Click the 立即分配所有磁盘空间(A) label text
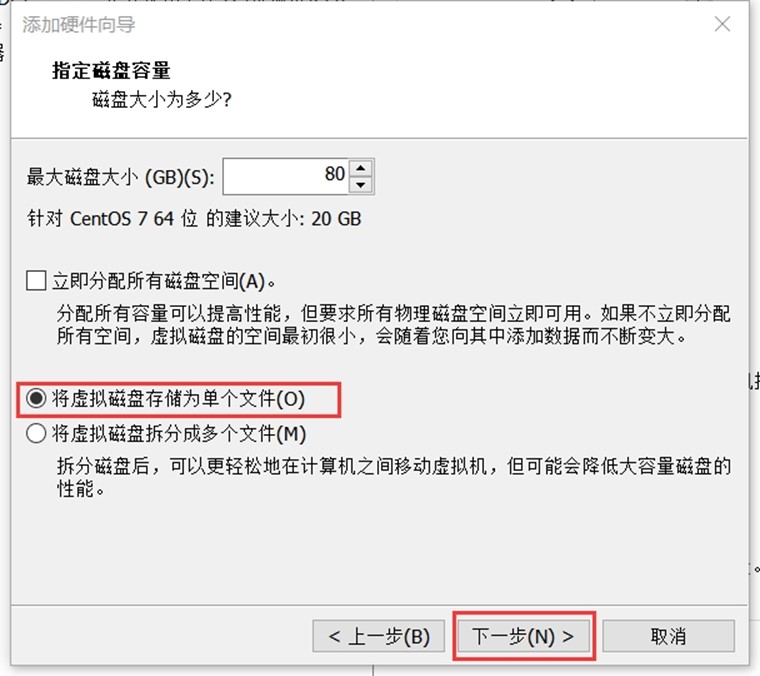Image resolution: width=760 pixels, height=676 pixels. pos(164,281)
